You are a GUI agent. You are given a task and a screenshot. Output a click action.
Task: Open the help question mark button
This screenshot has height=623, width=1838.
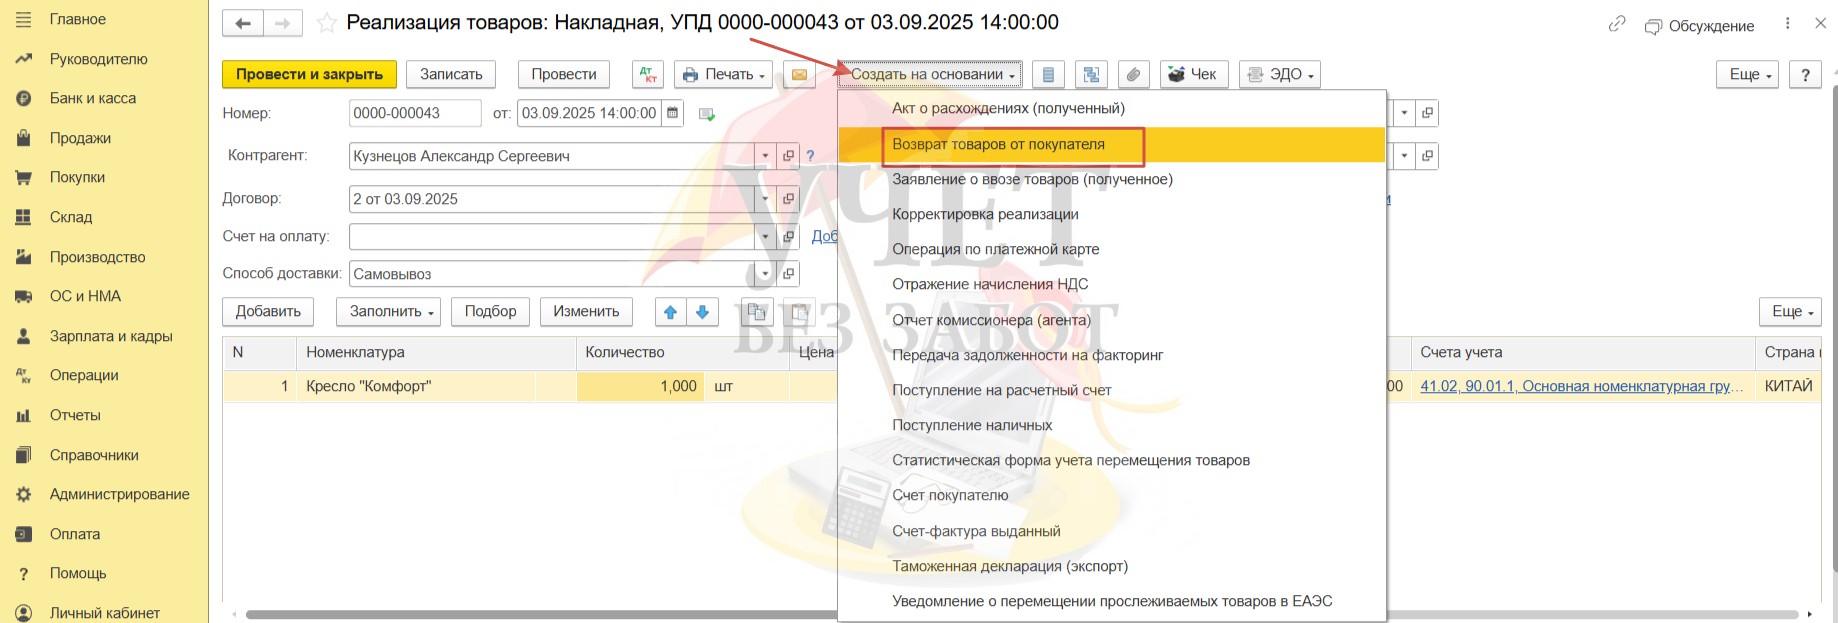[x=1805, y=74]
